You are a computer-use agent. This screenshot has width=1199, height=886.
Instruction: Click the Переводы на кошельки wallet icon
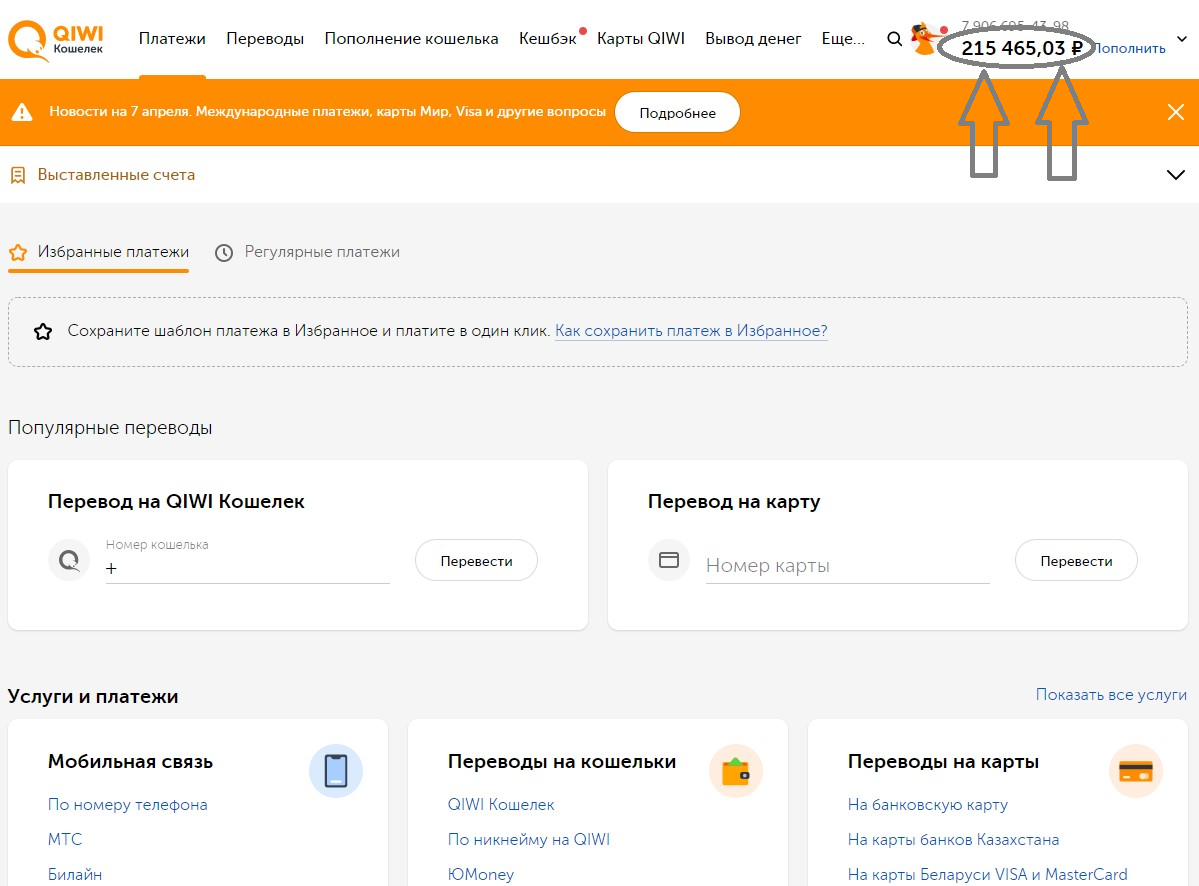click(736, 771)
